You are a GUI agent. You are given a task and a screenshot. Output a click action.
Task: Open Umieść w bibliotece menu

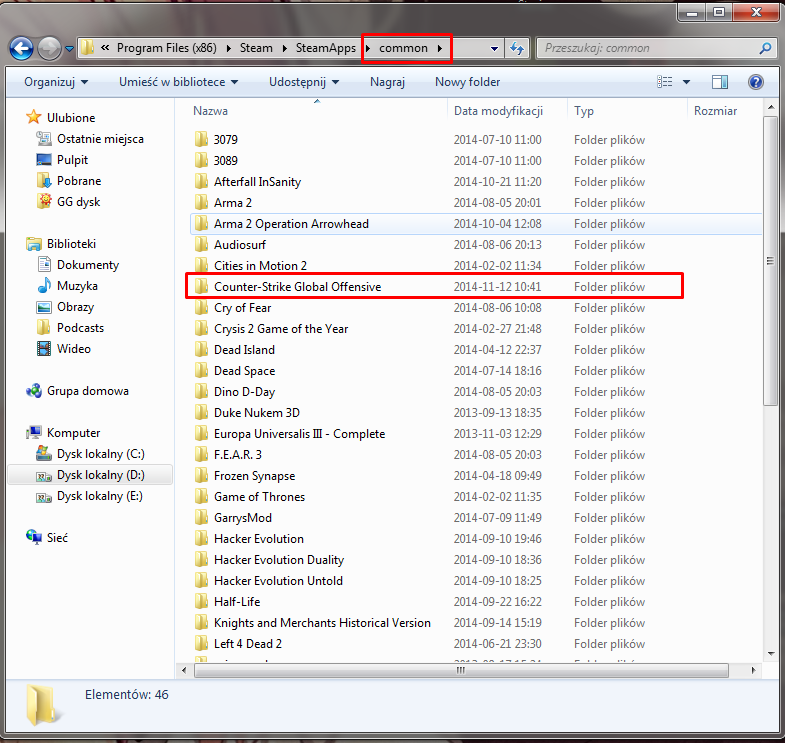(x=178, y=82)
